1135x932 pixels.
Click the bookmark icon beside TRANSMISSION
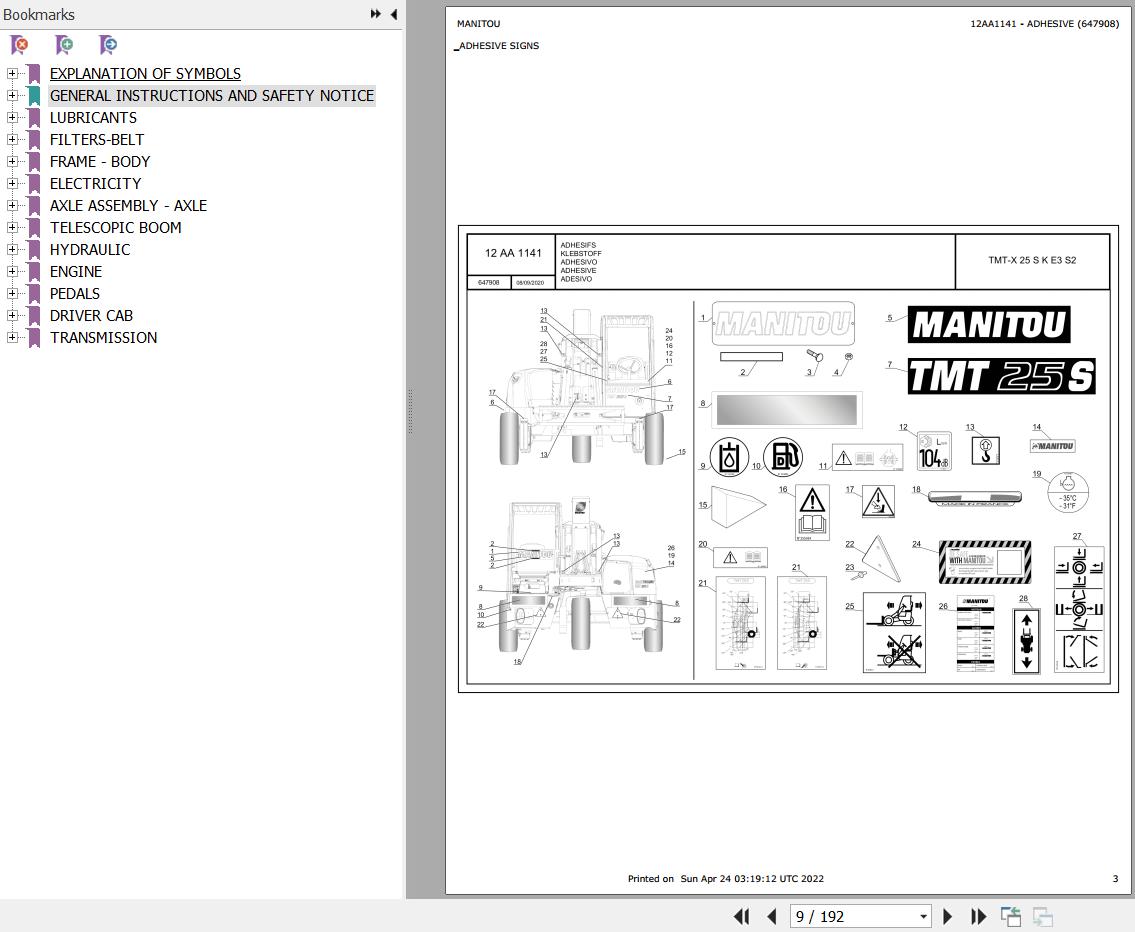(33, 338)
